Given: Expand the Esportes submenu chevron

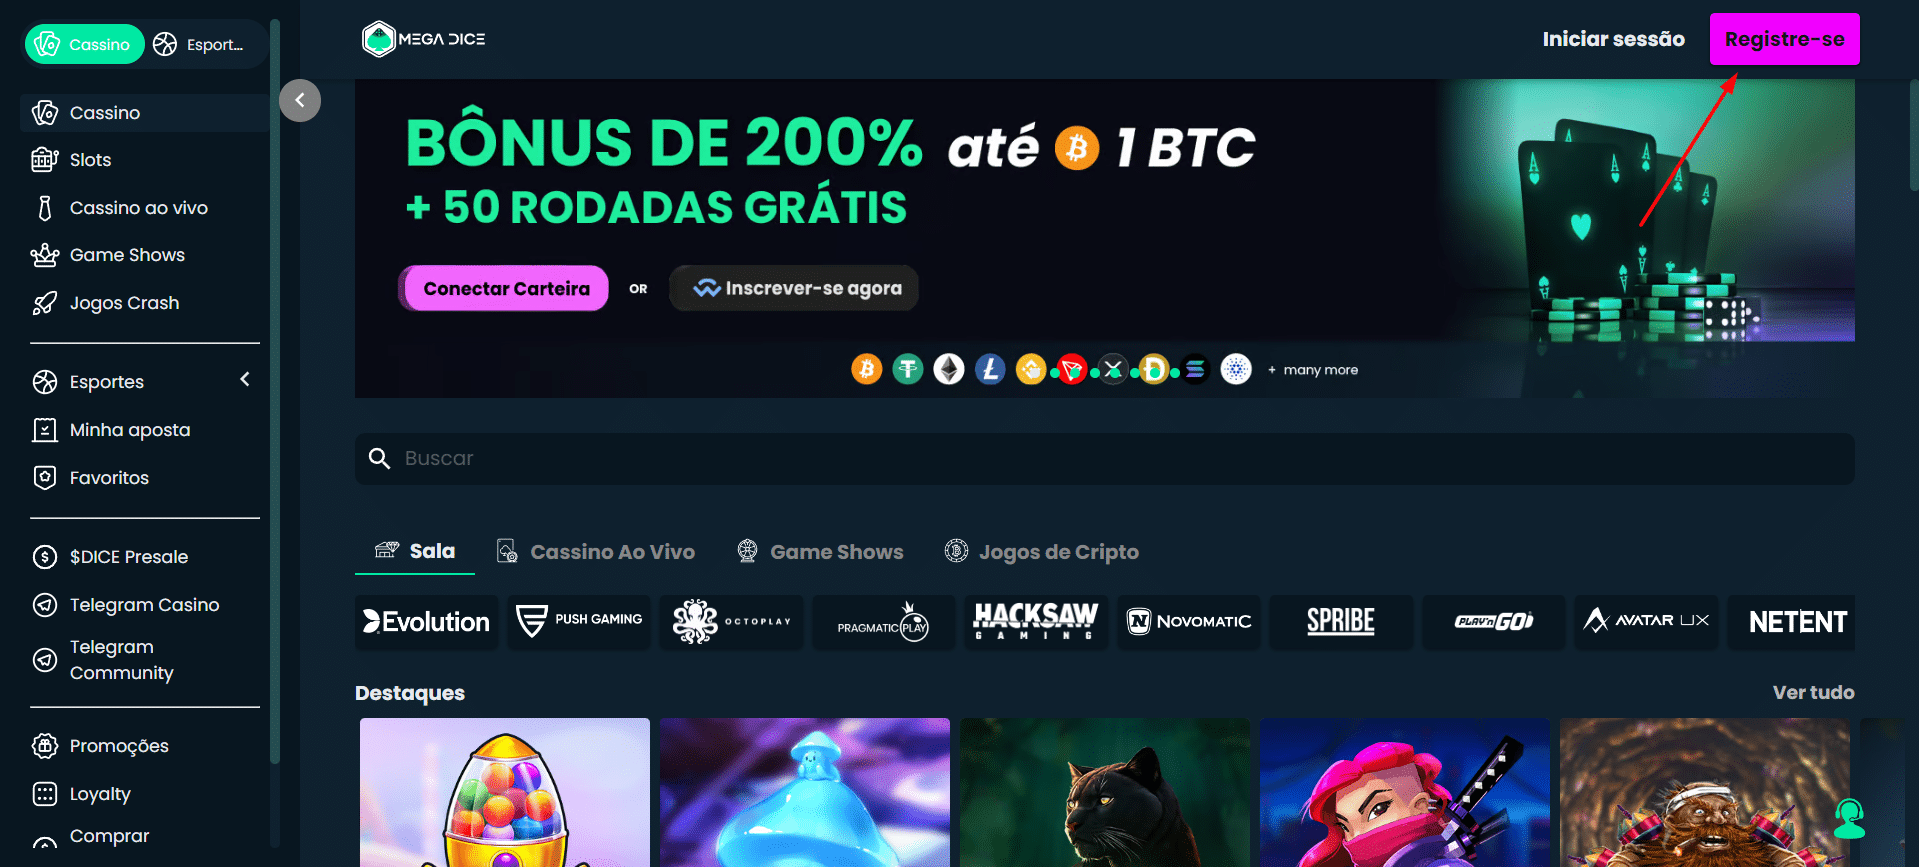Looking at the screenshot, I should click(x=245, y=380).
